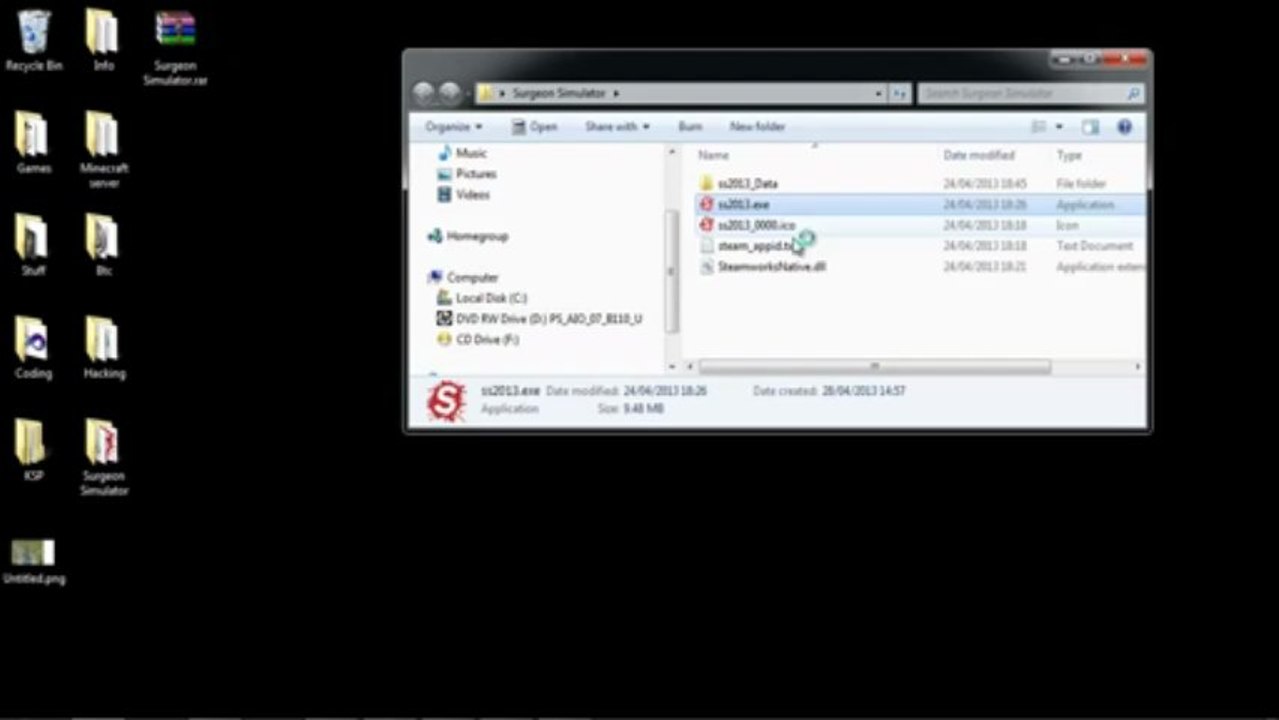Select the Hacking folder on the desktop

tap(104, 347)
